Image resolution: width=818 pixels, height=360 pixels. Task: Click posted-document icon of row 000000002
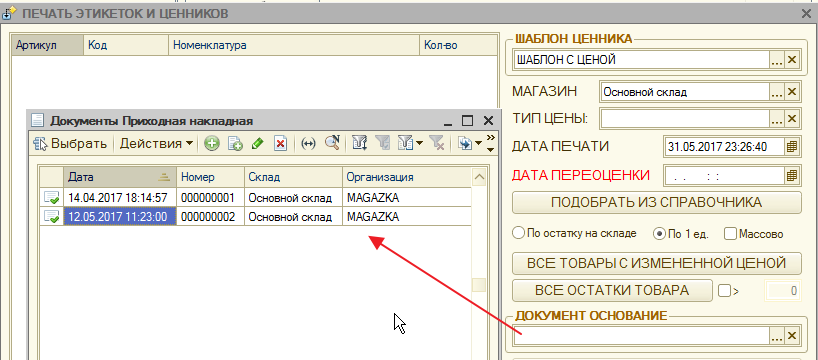tap(52, 217)
